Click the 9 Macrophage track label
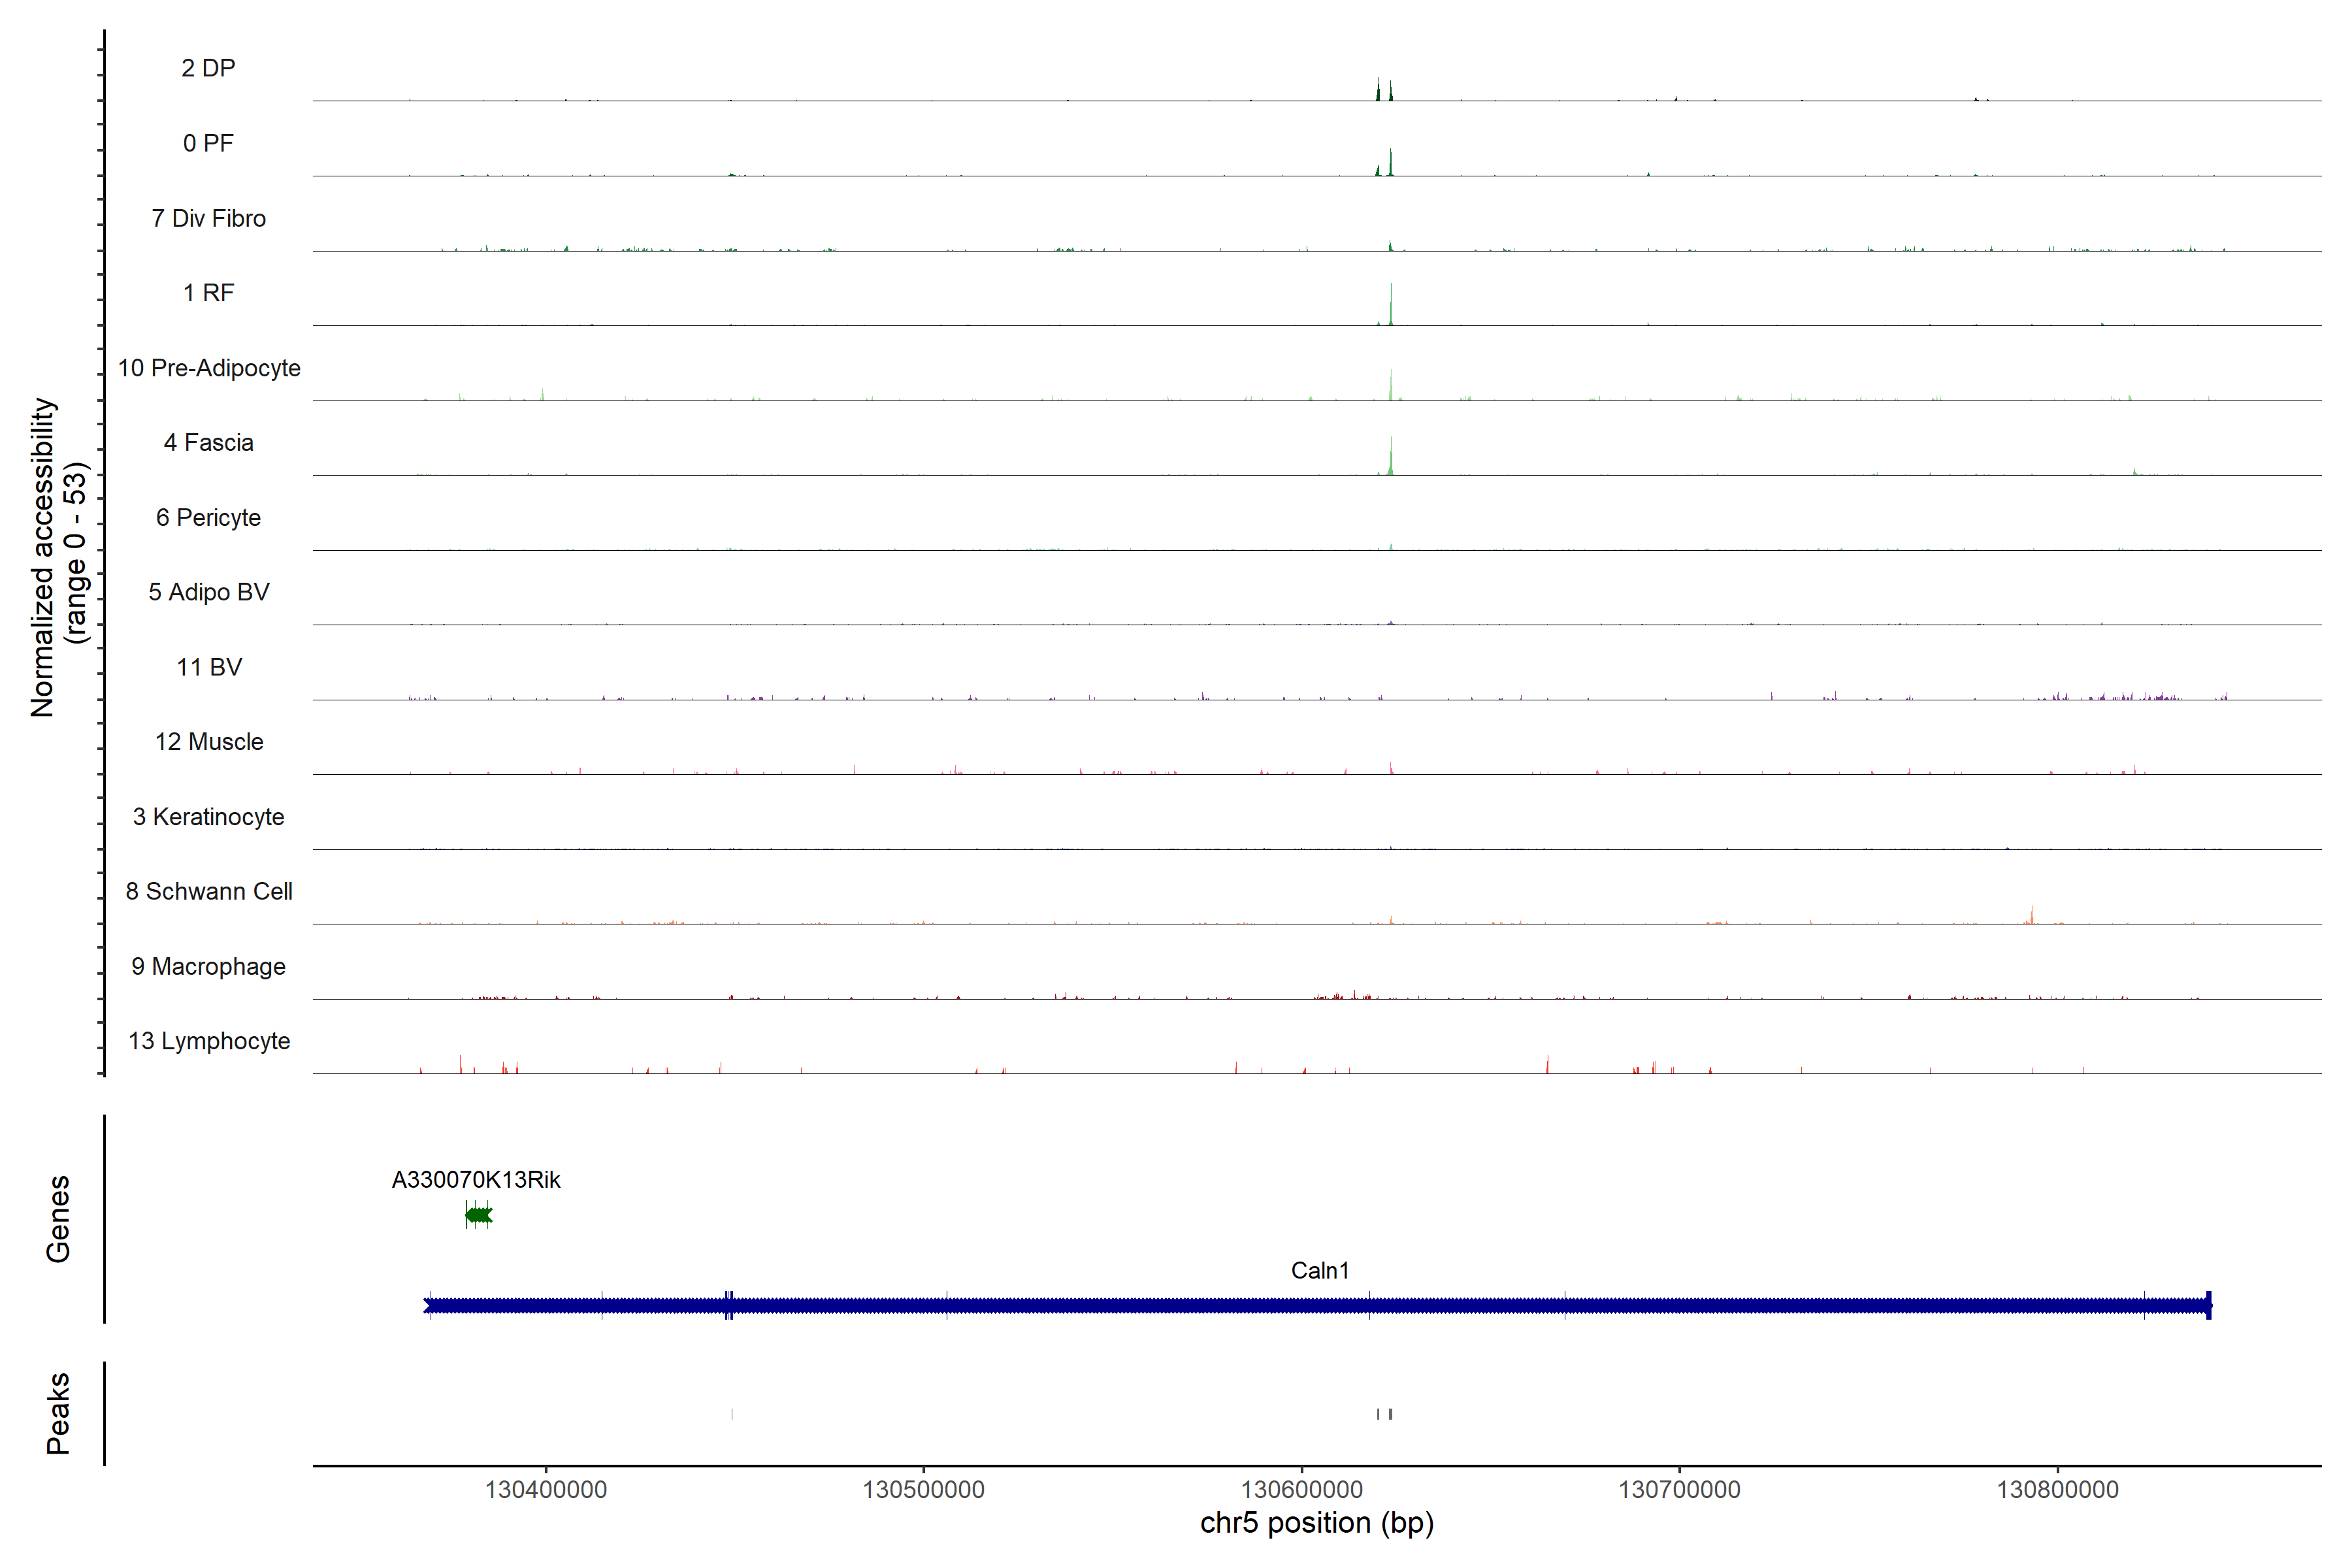The width and height of the screenshot is (2352, 1568). tap(208, 966)
